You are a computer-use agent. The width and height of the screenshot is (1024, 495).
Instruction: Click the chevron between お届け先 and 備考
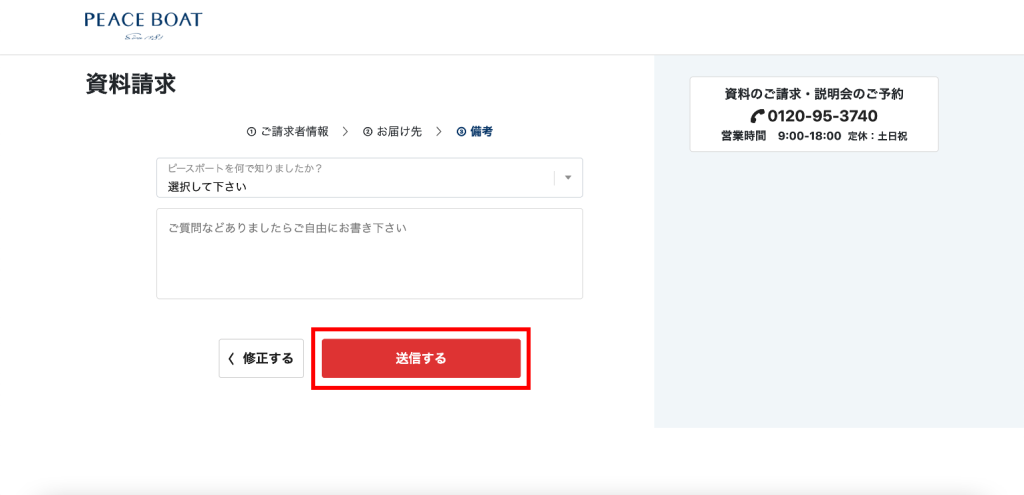point(439,131)
